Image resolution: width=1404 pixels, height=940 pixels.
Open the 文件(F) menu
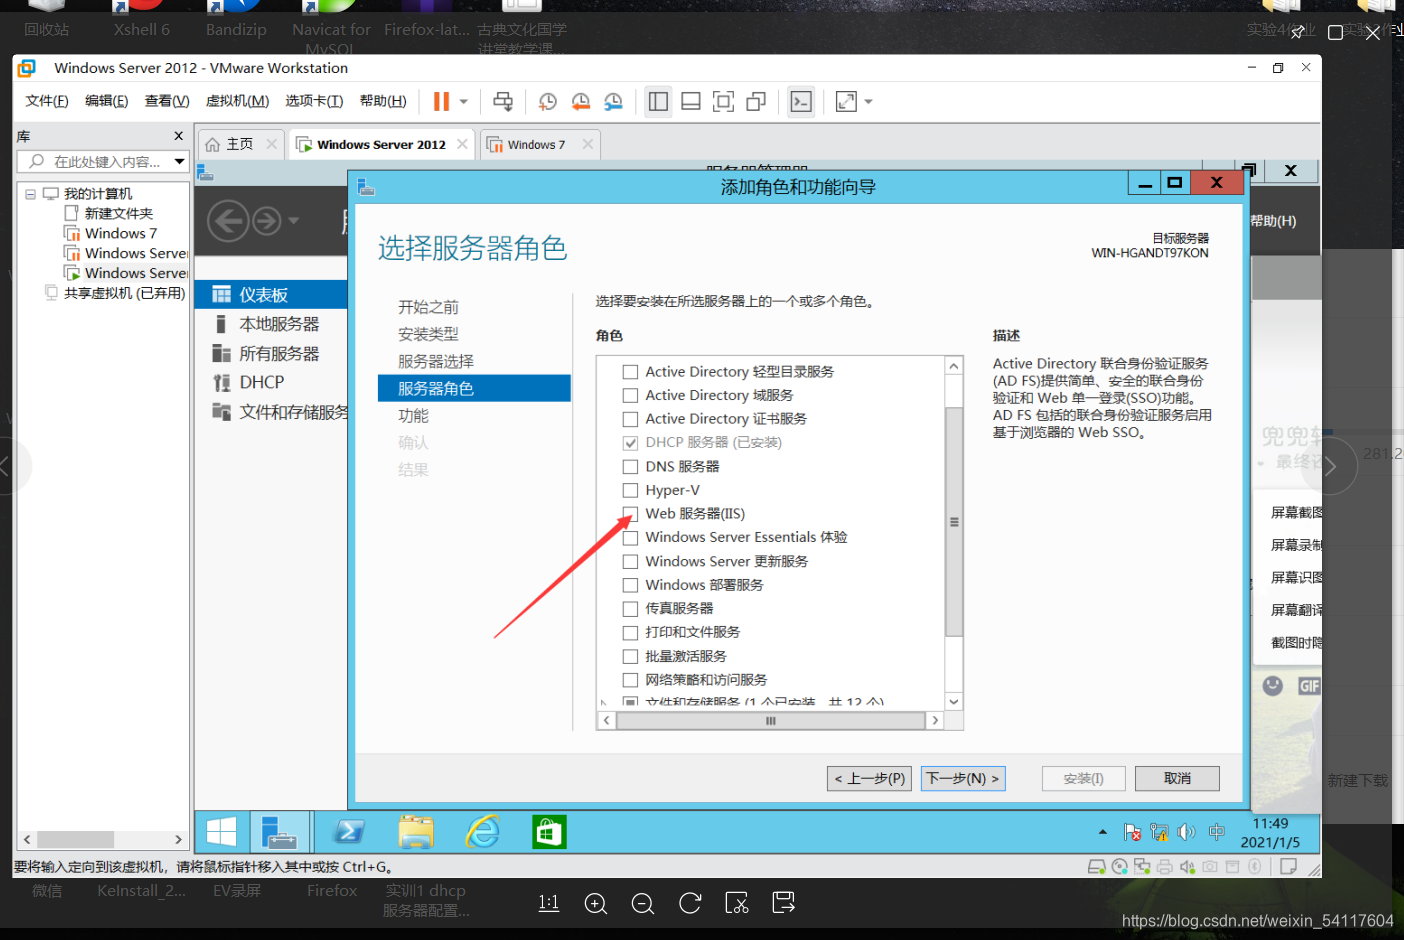pos(47,101)
